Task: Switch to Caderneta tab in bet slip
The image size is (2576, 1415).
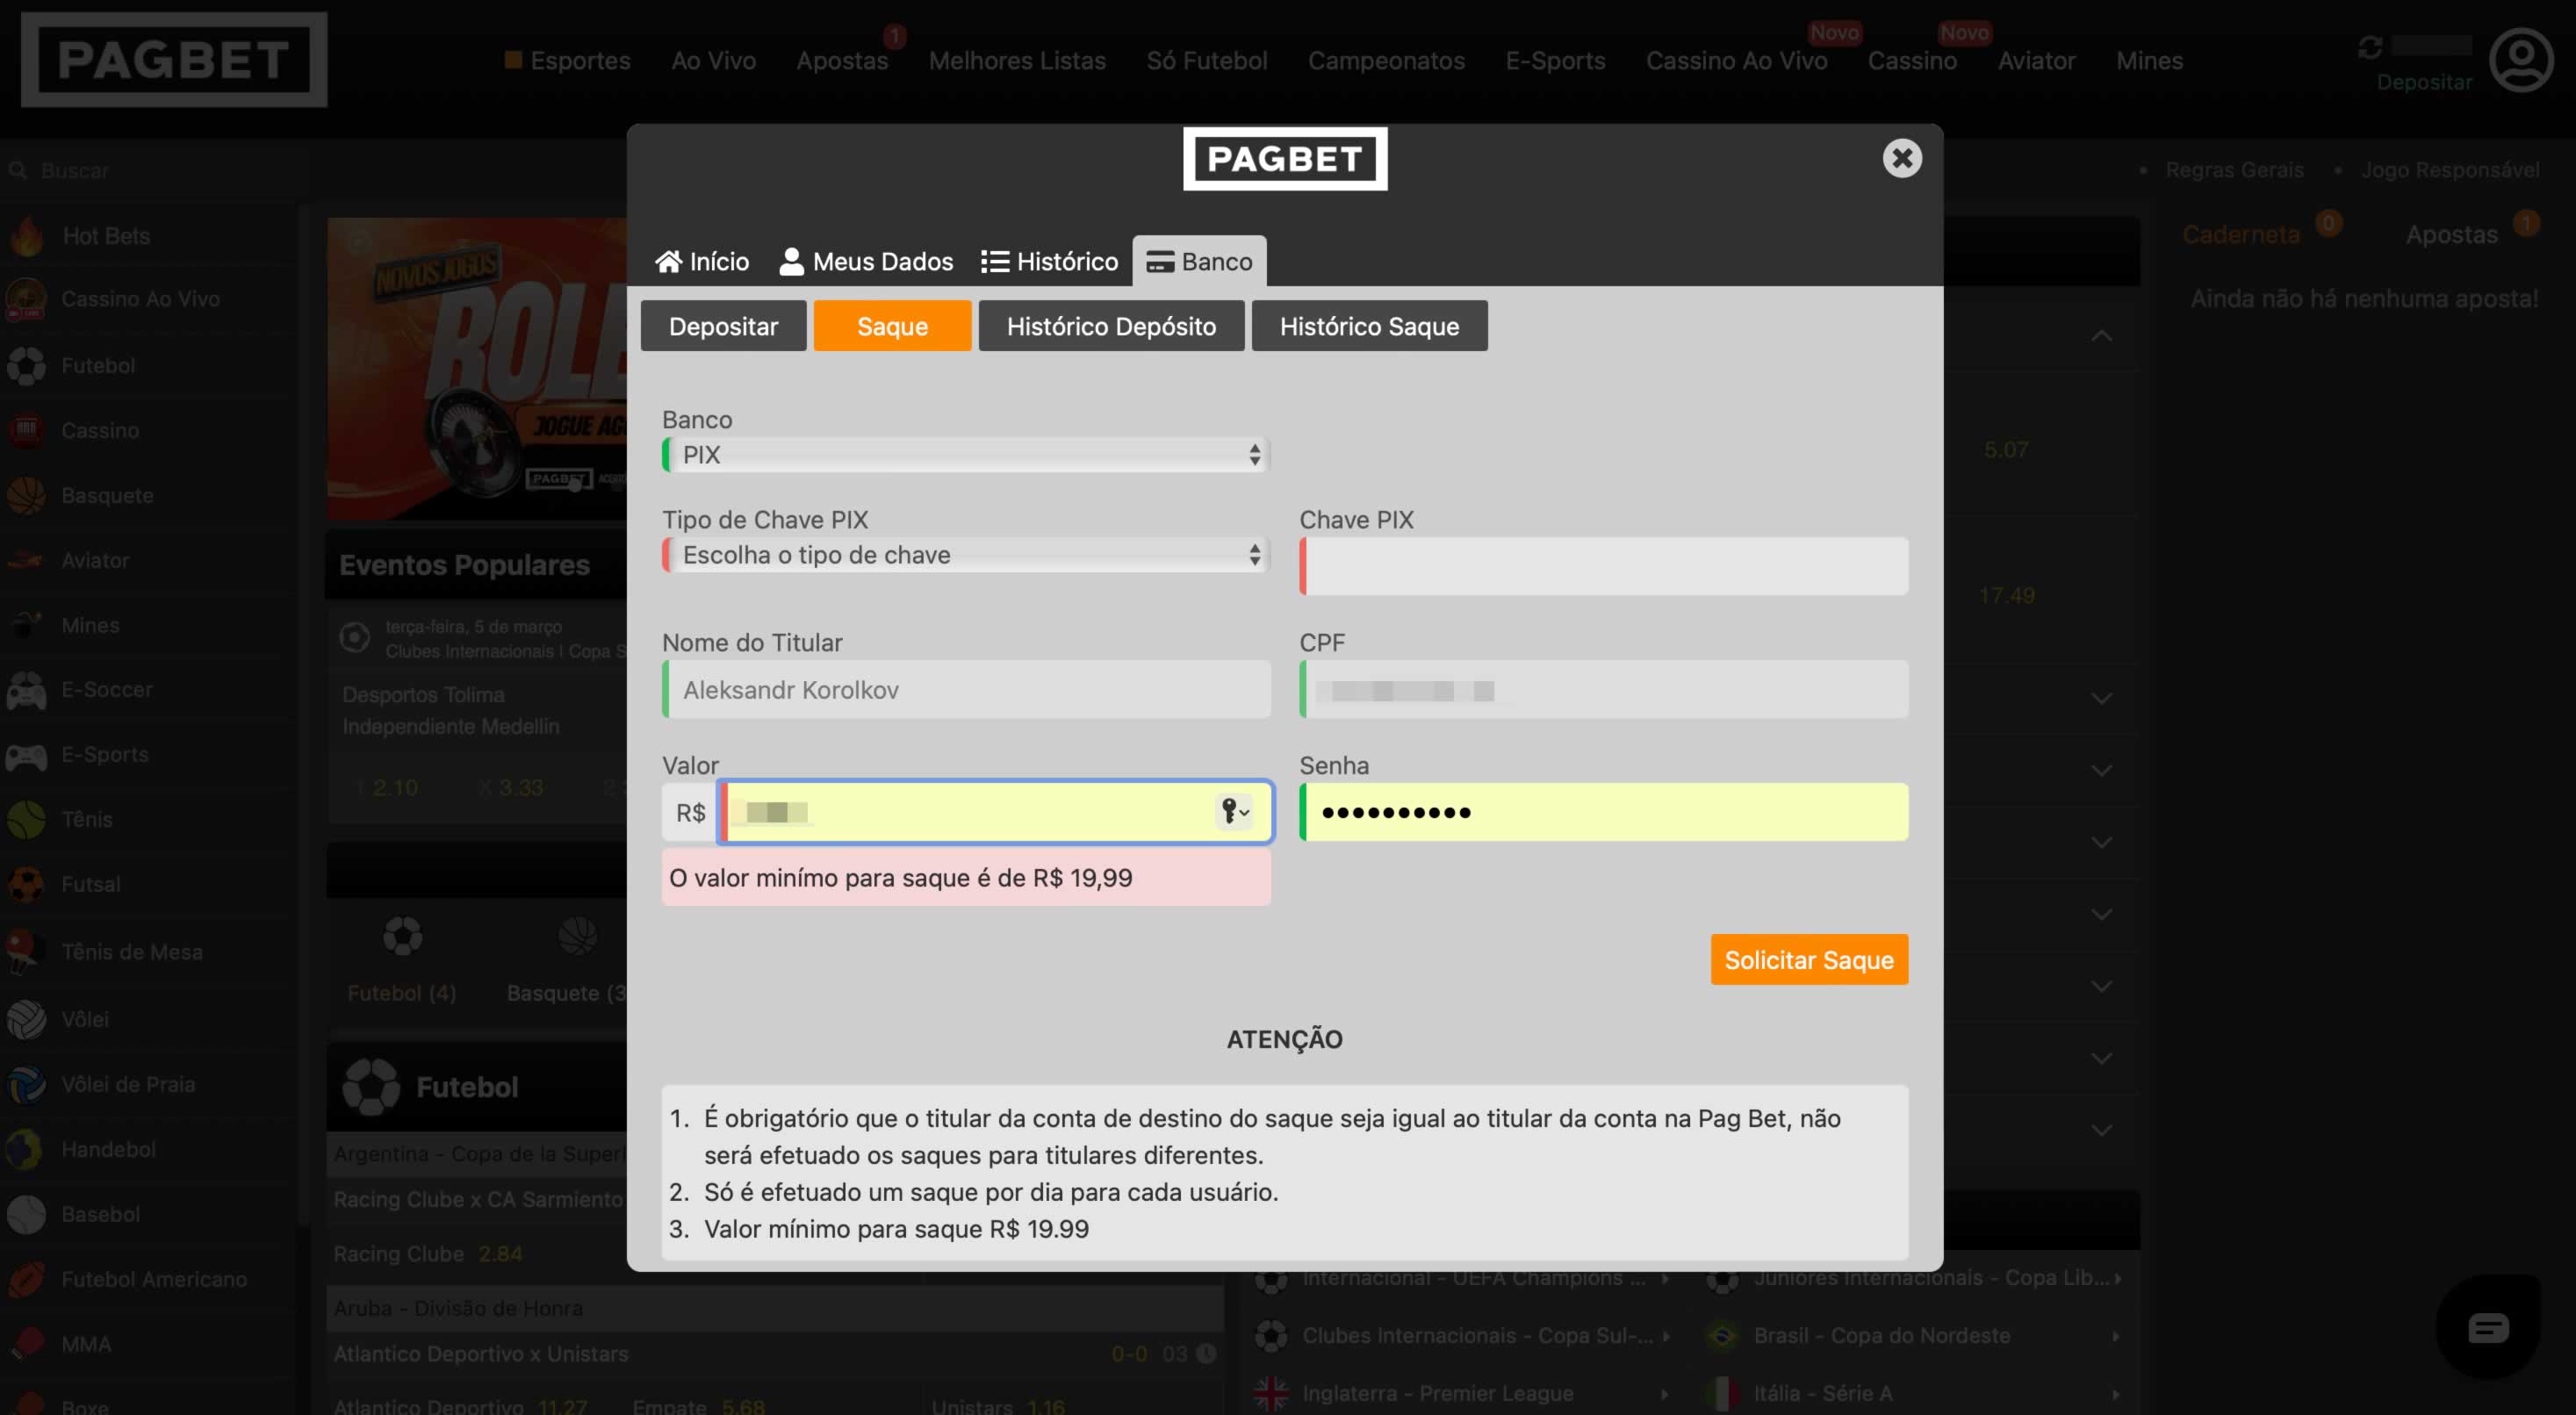Action: coord(2241,235)
